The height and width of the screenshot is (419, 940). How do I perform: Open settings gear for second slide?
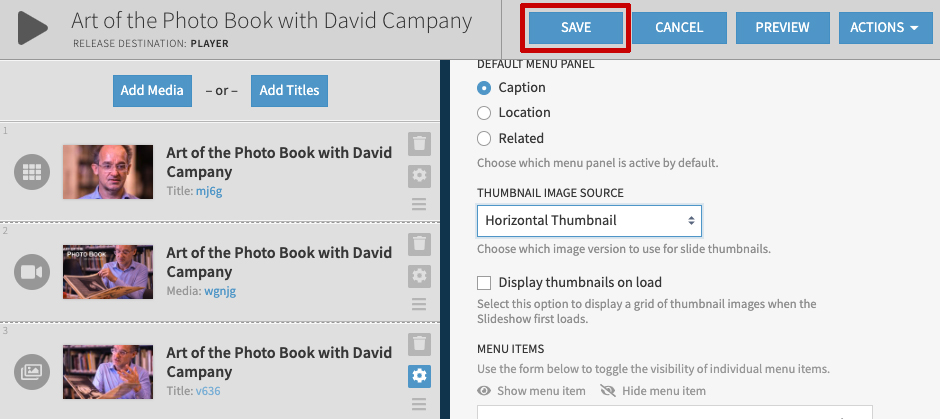[420, 276]
